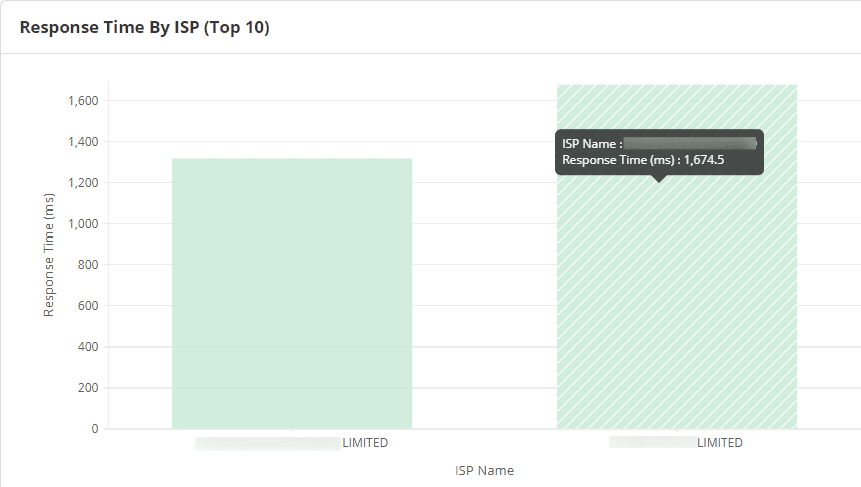Click the 1,400 y-axis tick label
861x487 pixels.
82,142
